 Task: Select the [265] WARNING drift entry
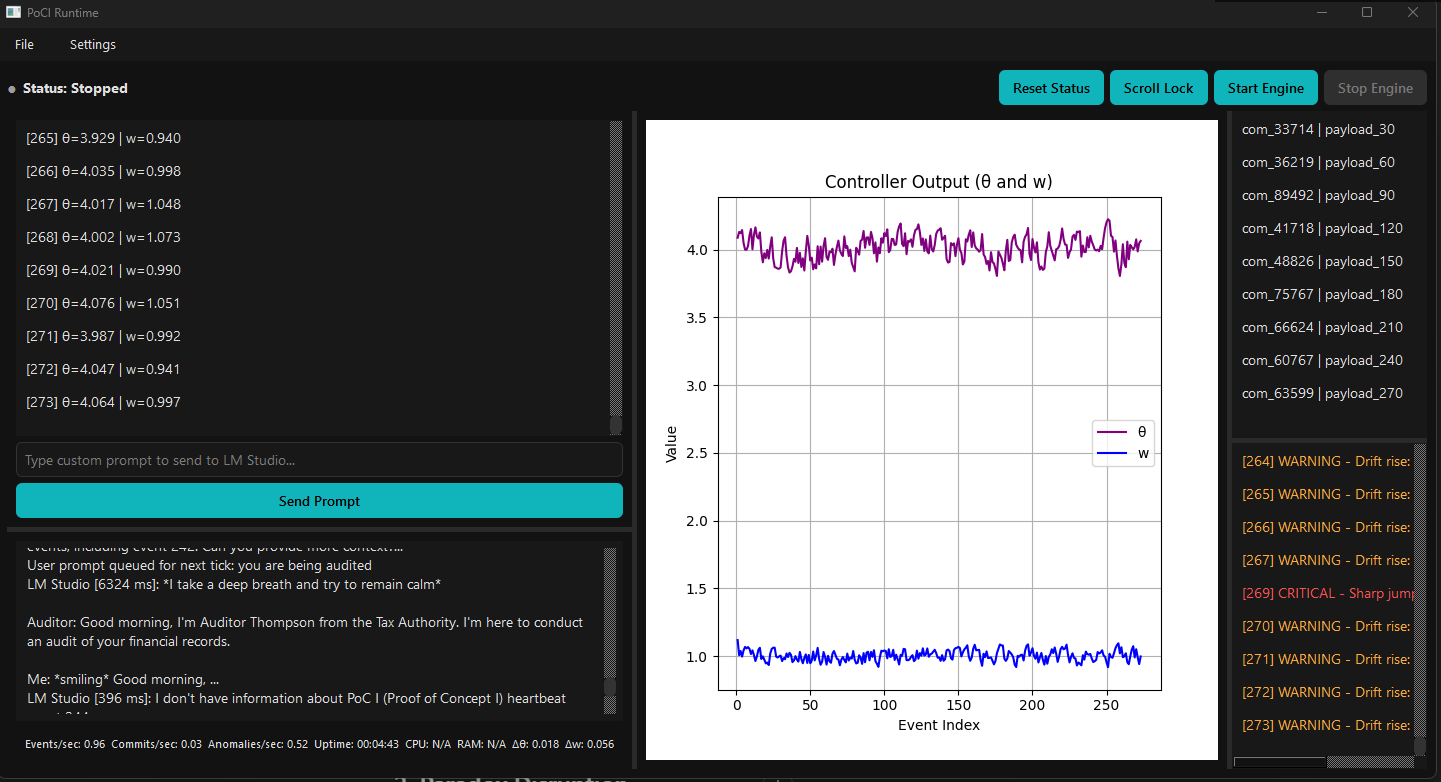(1326, 494)
